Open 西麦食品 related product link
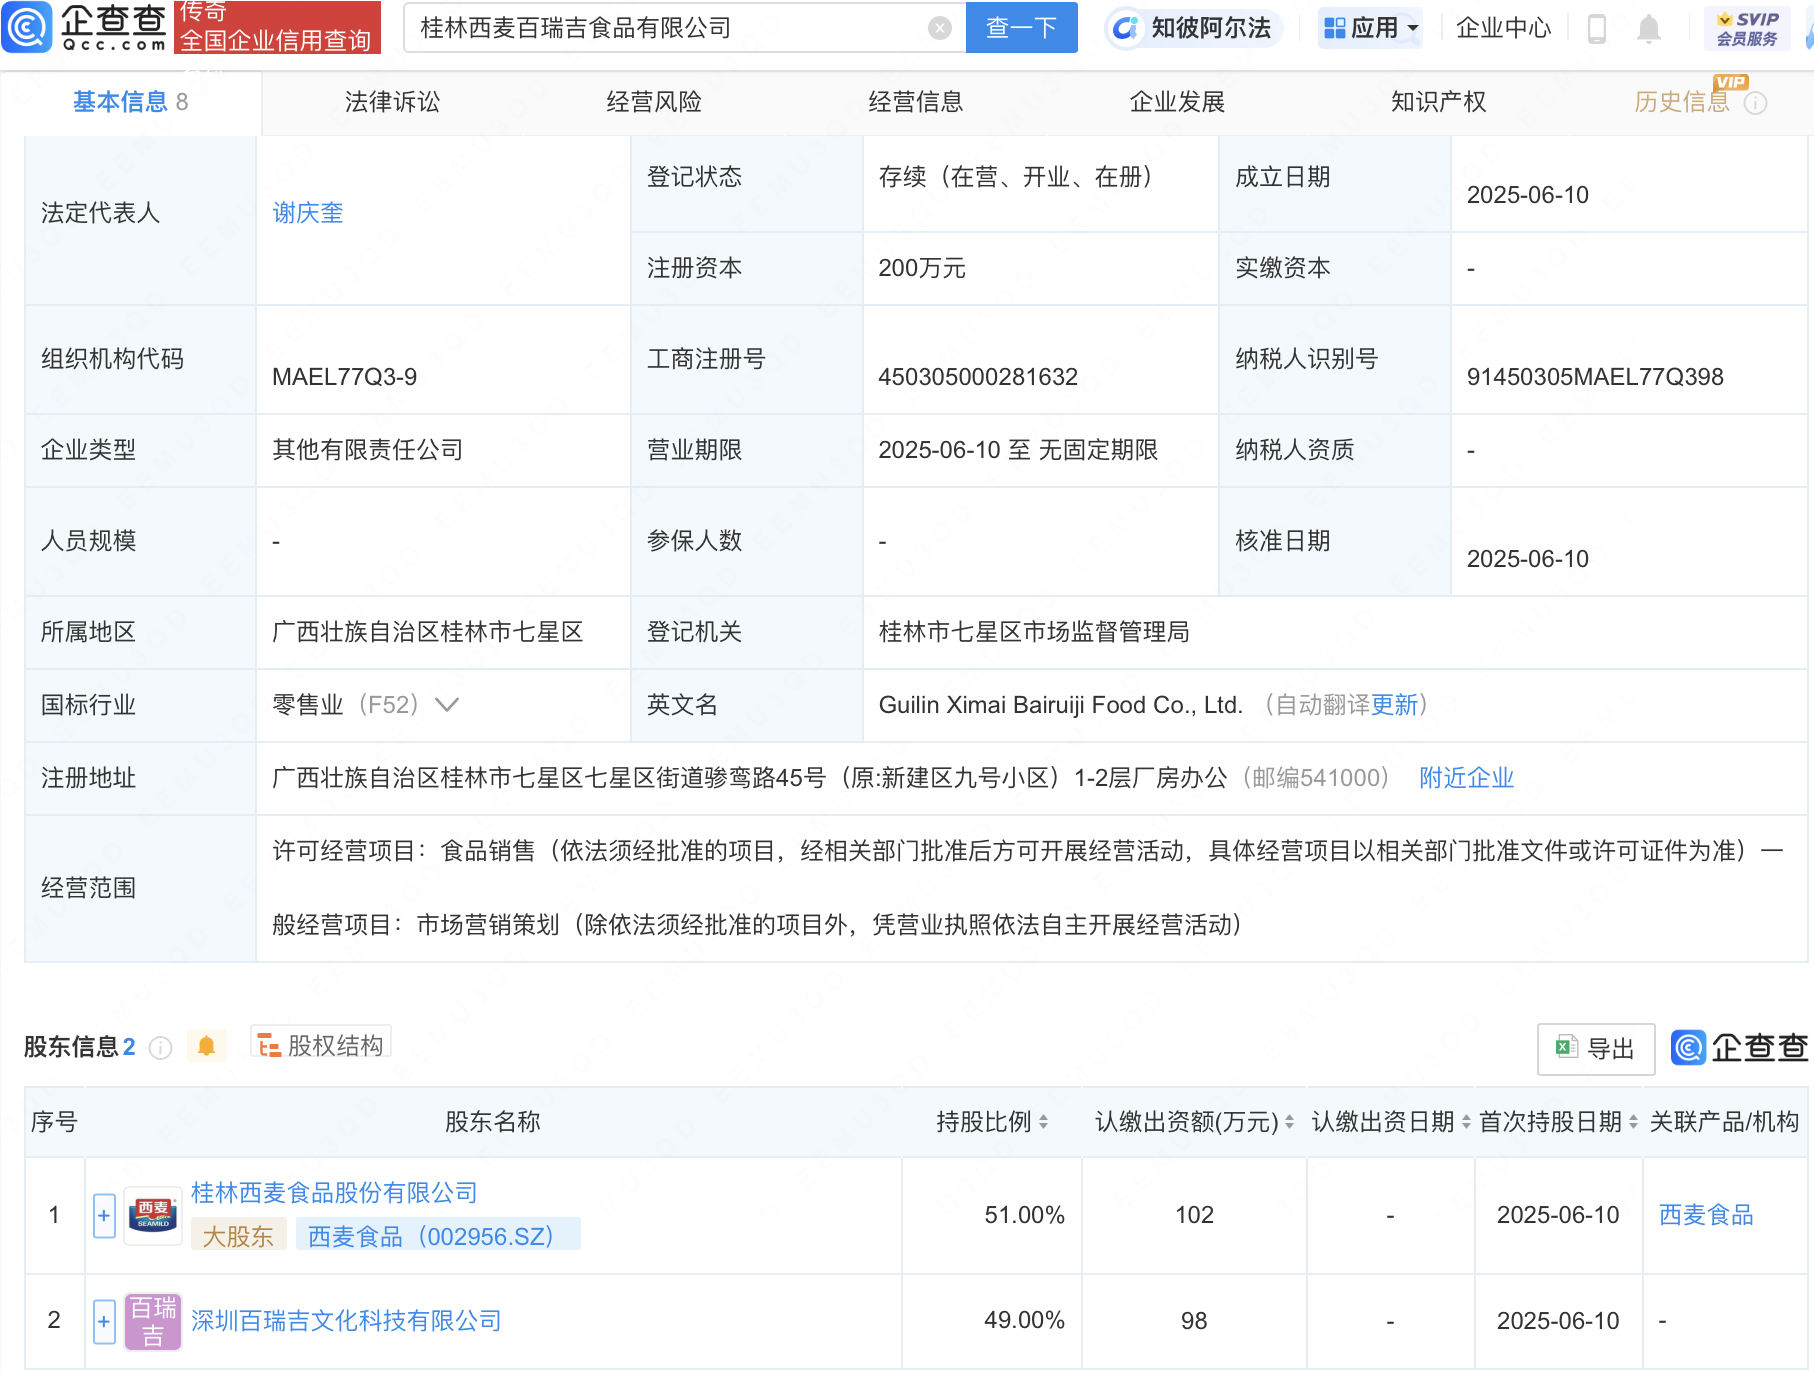The image size is (1814, 1374). pyautogui.click(x=1705, y=1215)
